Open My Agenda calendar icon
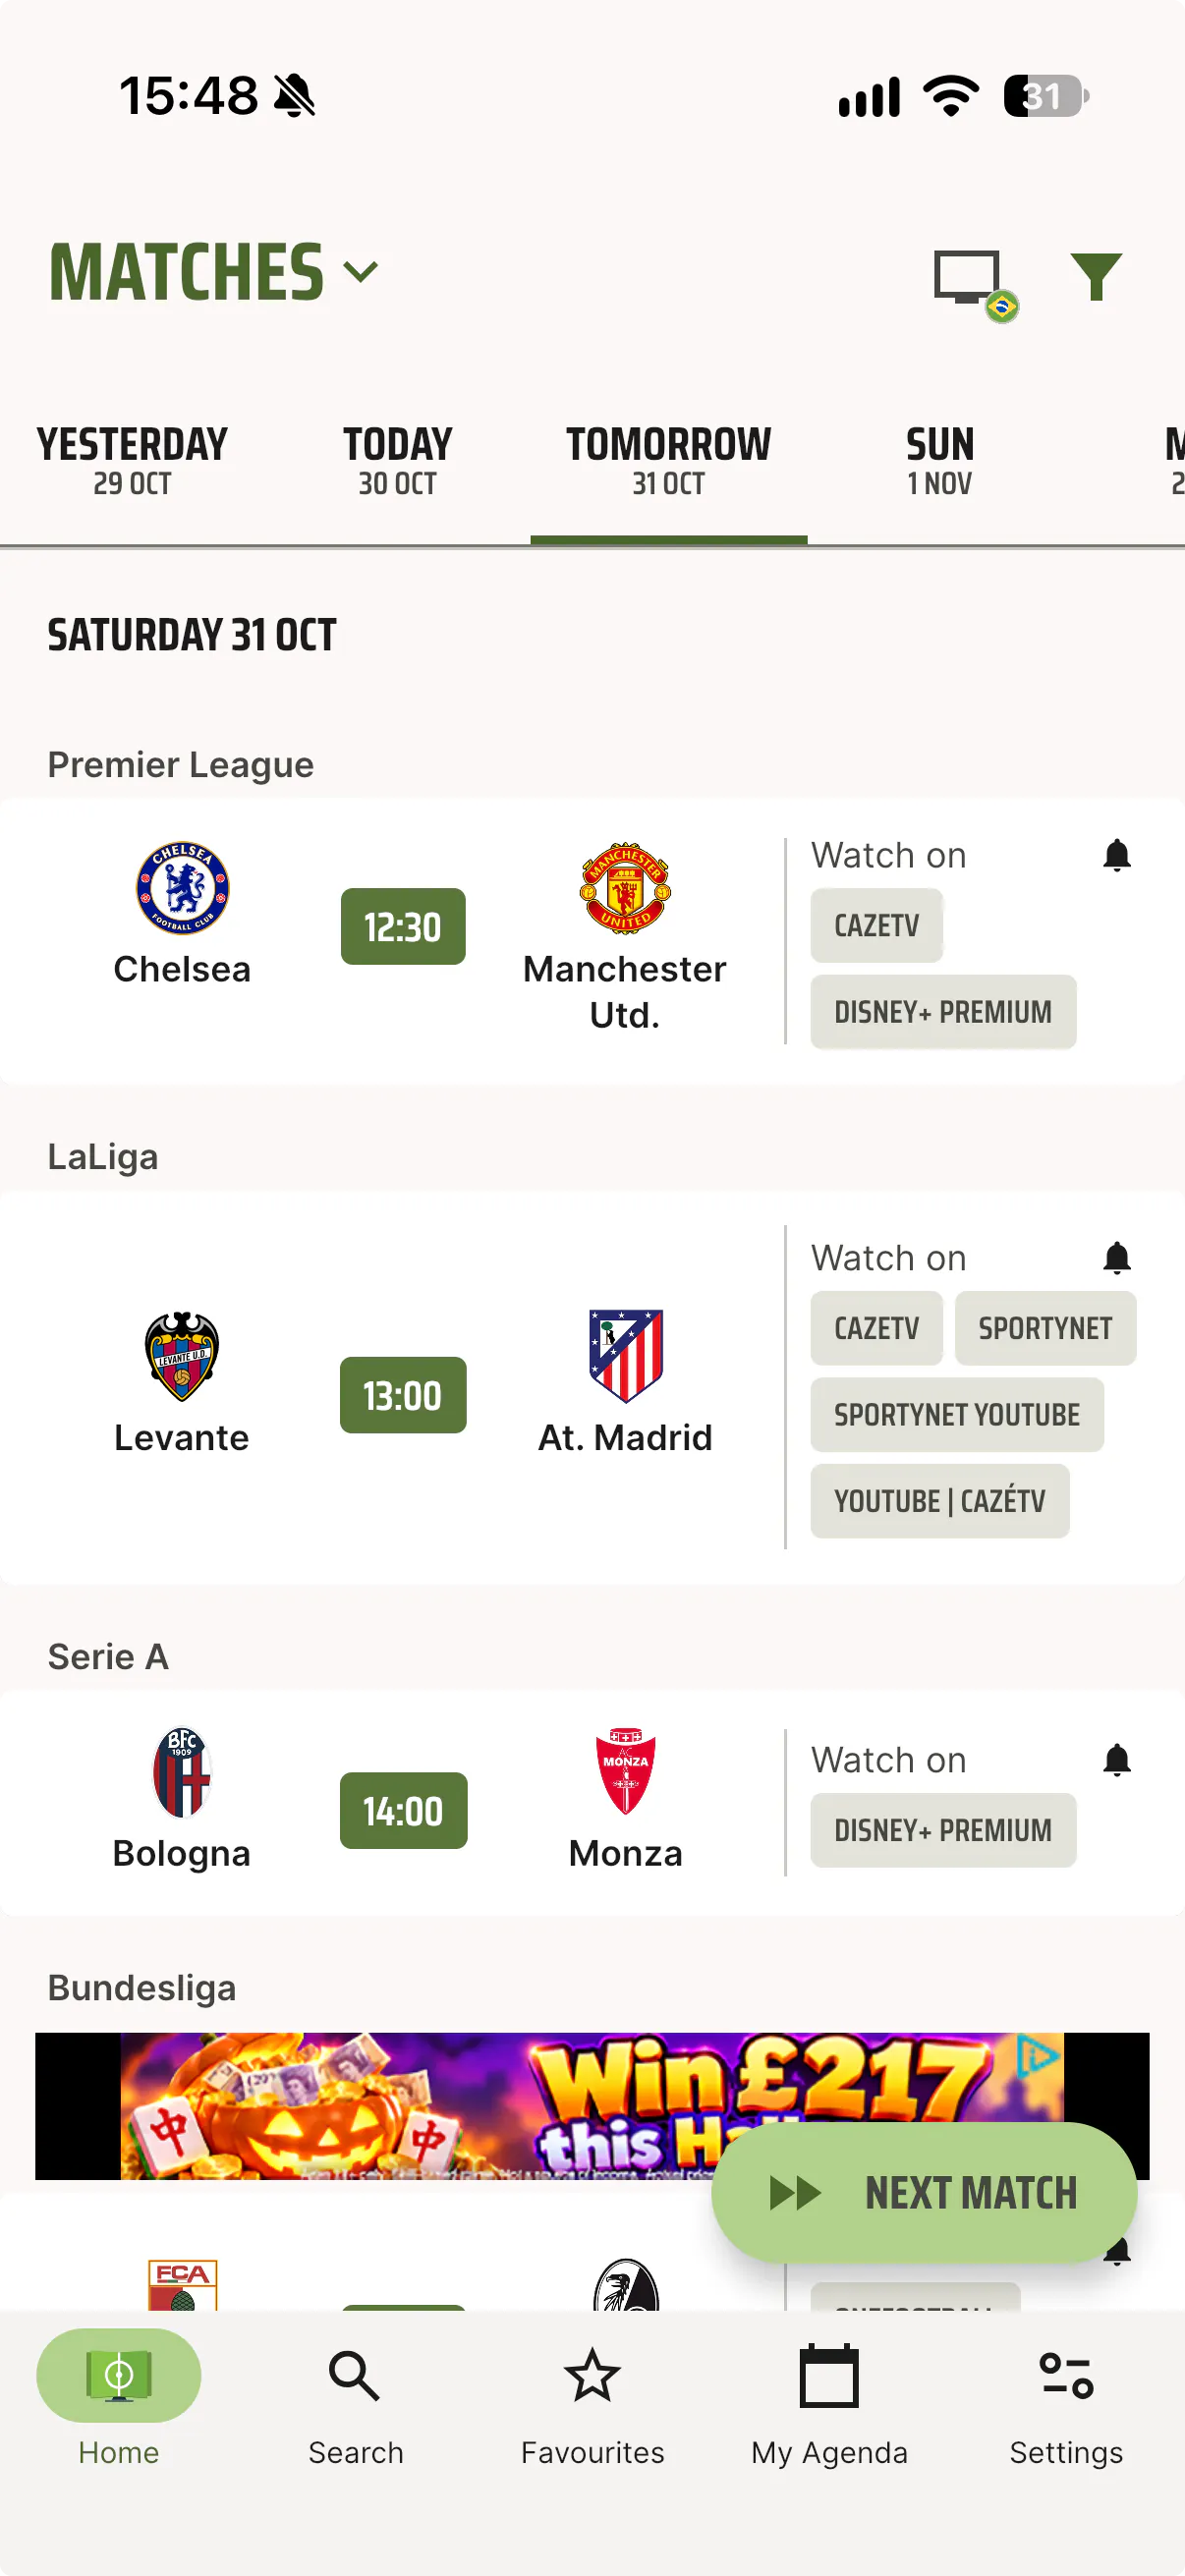 click(829, 2375)
